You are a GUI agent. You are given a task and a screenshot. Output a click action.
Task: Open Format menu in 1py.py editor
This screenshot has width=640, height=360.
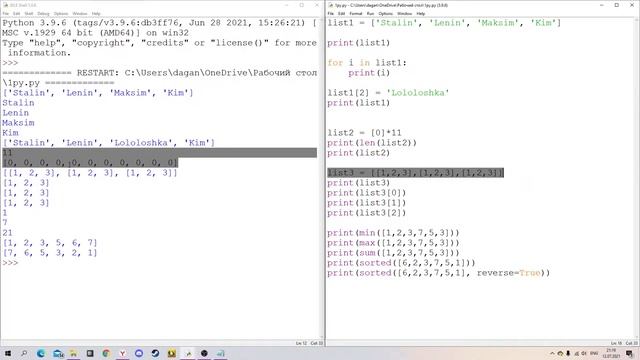pyautogui.click(x=356, y=13)
